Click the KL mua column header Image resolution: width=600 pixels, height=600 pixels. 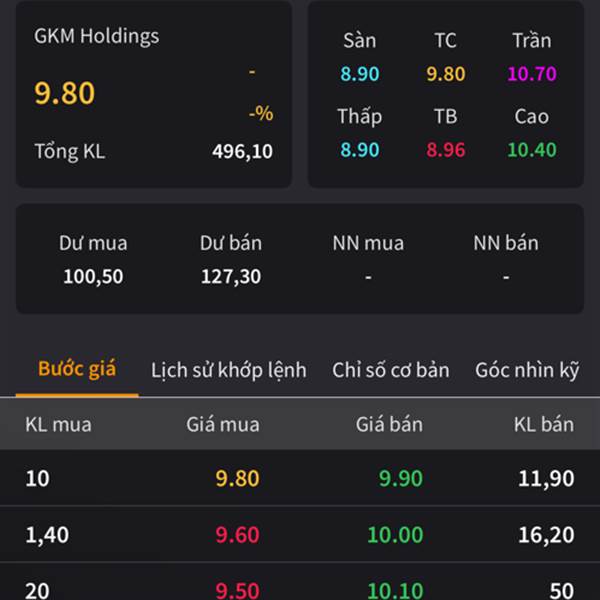tap(58, 424)
